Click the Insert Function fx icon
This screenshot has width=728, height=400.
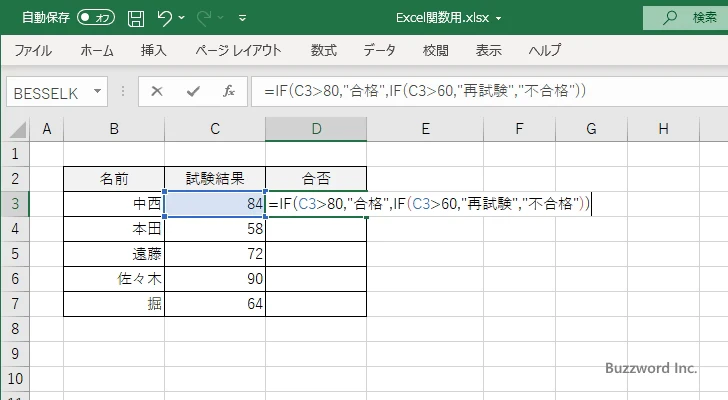[229, 91]
